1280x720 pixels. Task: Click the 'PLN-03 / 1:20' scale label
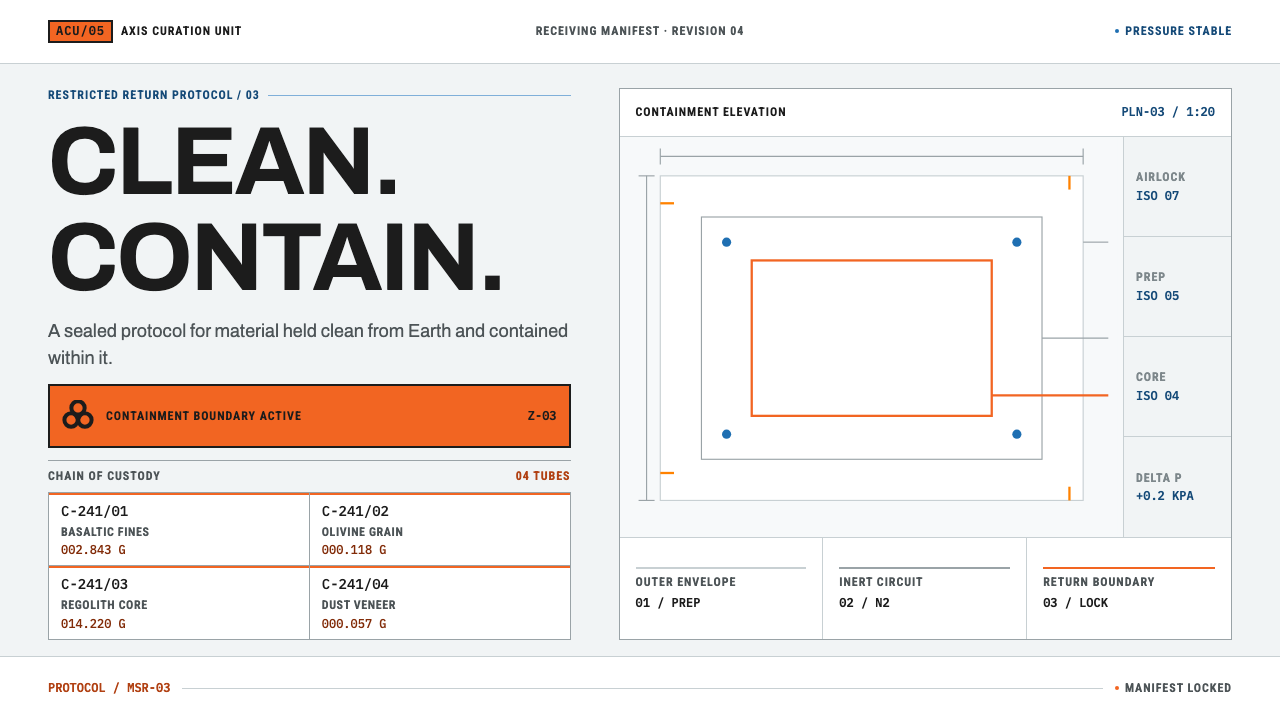pos(1168,112)
